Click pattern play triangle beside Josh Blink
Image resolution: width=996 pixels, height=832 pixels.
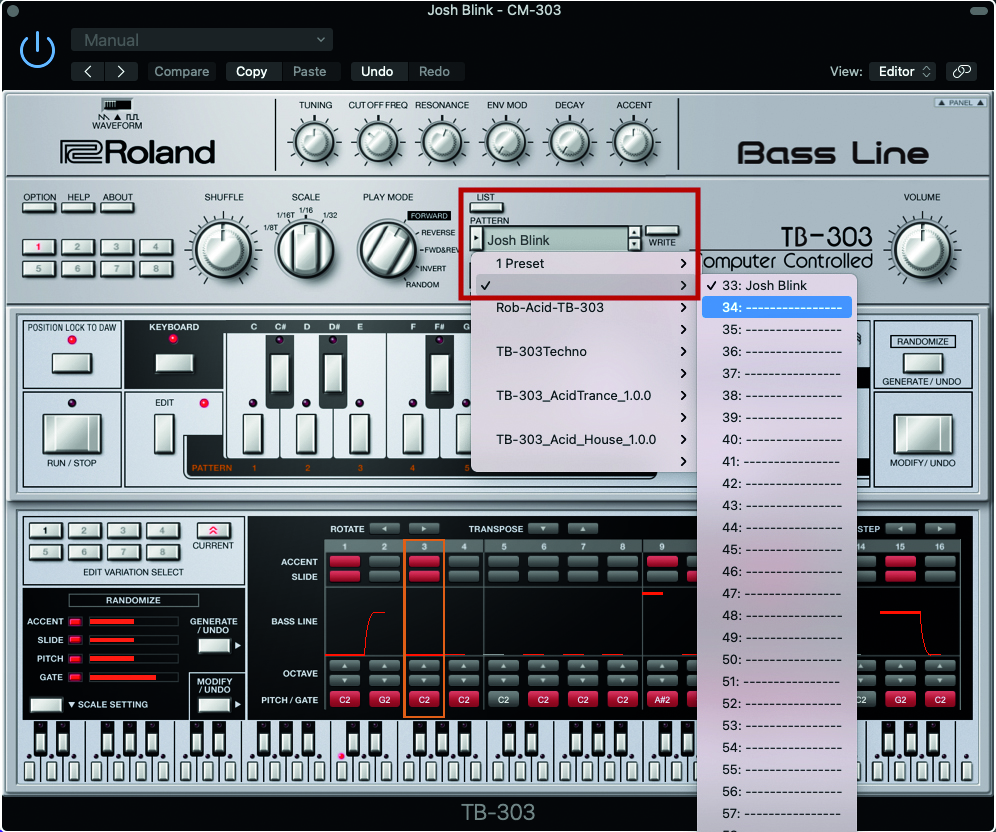476,239
